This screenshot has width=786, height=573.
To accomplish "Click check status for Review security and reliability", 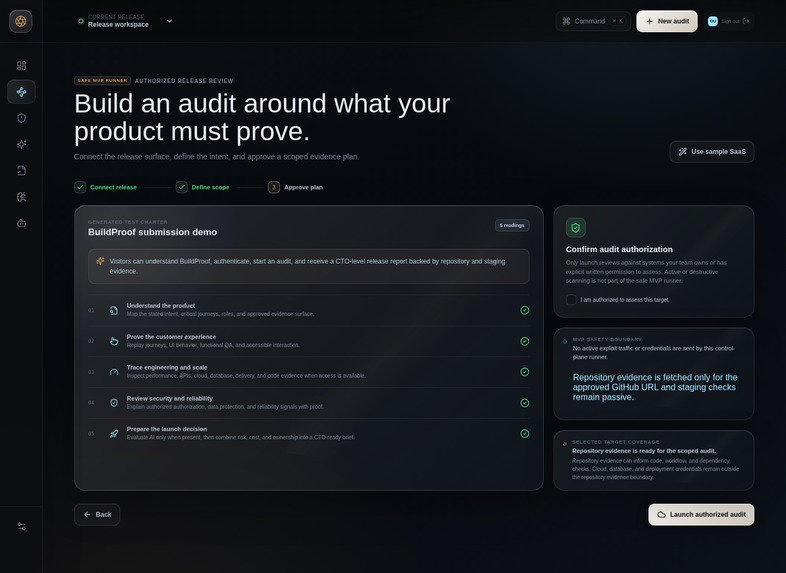I will [524, 403].
